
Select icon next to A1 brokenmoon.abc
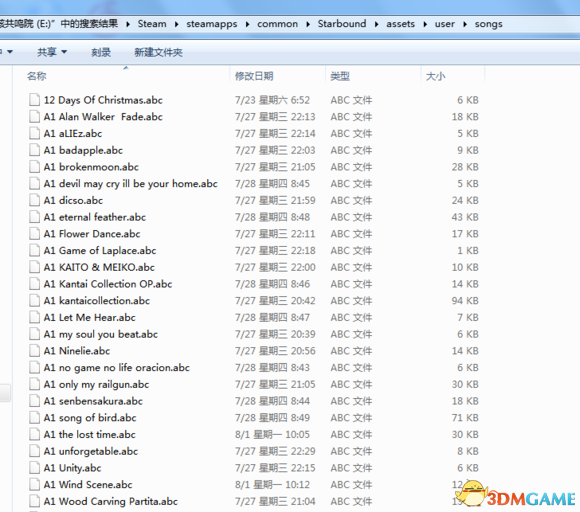click(x=34, y=167)
